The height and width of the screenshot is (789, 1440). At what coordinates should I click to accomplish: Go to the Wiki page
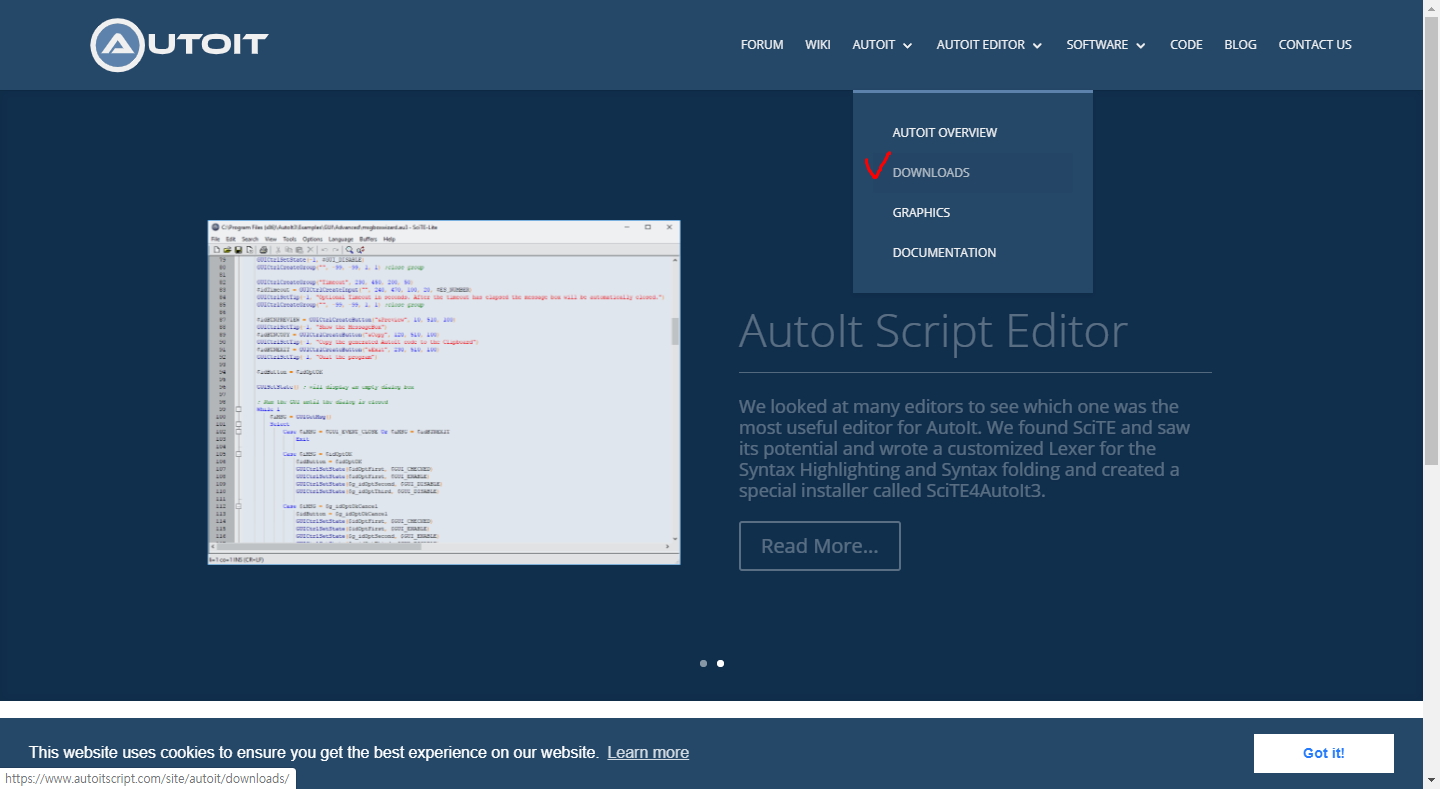(x=818, y=45)
